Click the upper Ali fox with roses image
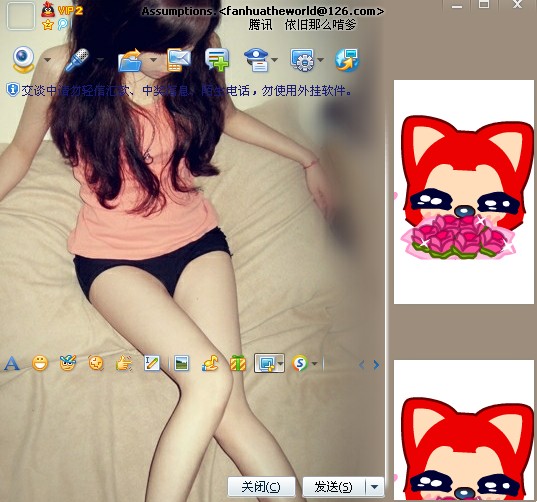The image size is (537, 502). coord(464,192)
